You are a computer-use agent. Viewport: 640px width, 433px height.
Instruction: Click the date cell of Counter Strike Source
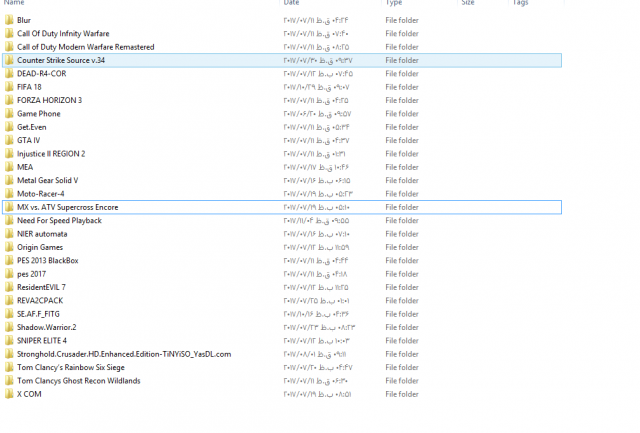(318, 60)
